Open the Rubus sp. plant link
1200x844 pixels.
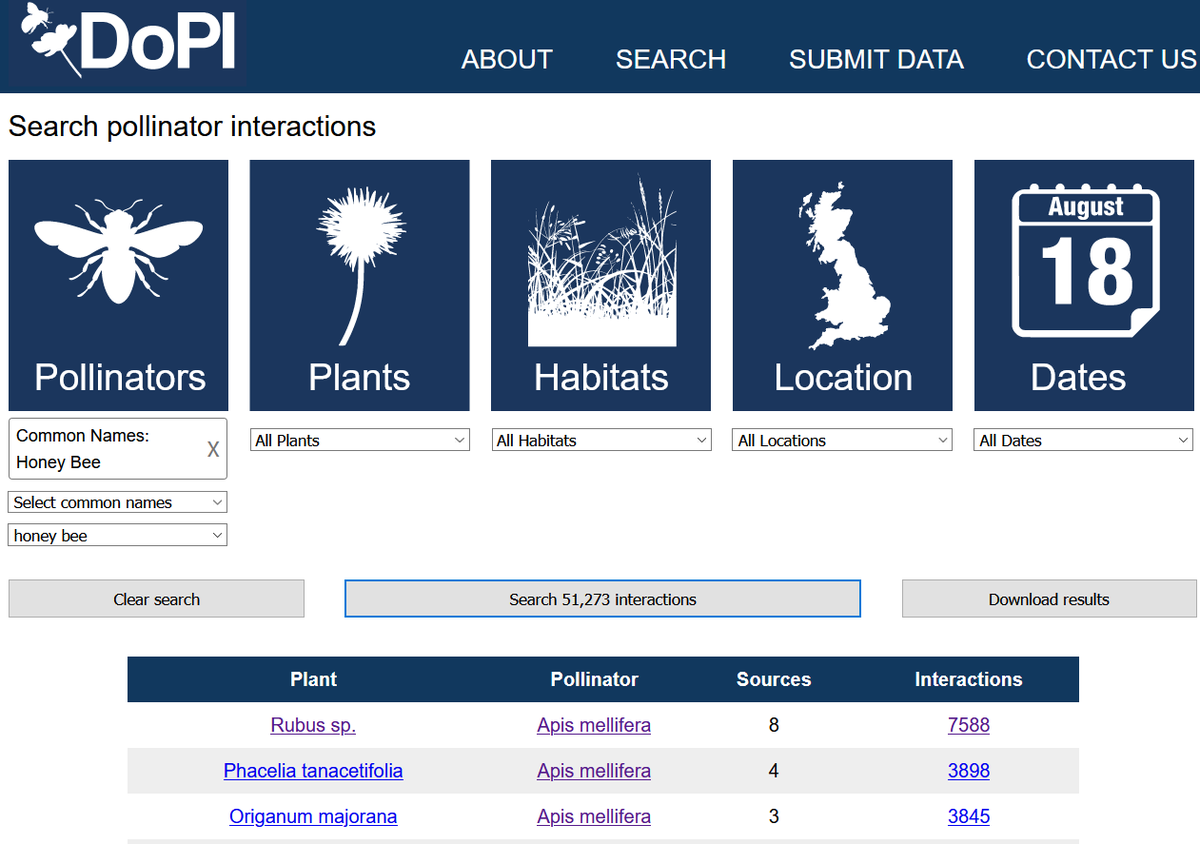313,725
